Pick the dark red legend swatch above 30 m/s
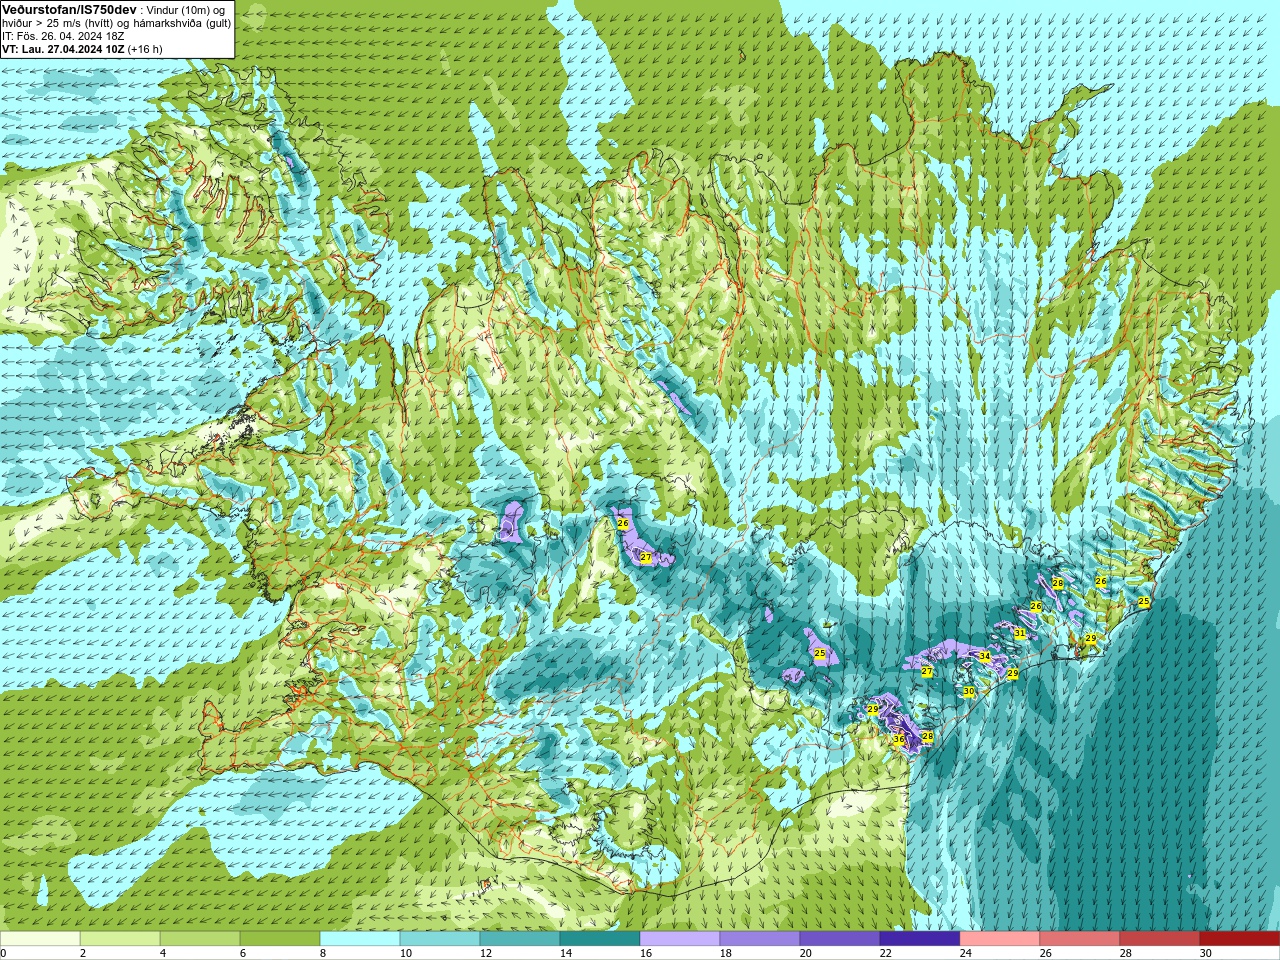 1240,939
